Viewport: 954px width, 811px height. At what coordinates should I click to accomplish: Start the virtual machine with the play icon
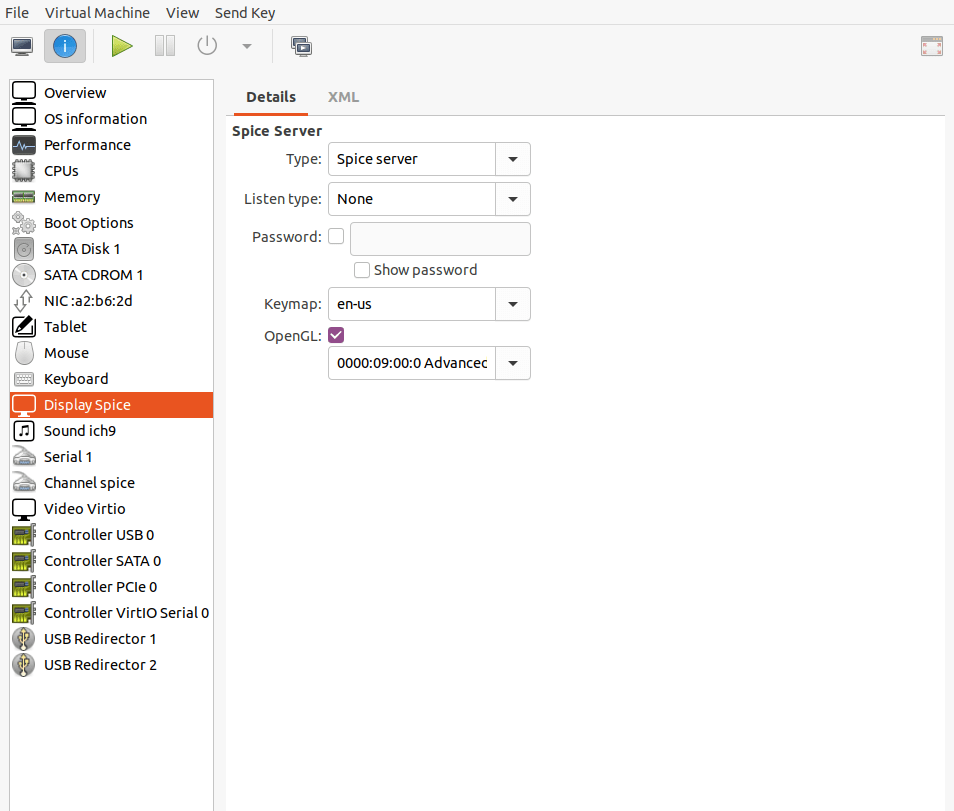click(121, 45)
